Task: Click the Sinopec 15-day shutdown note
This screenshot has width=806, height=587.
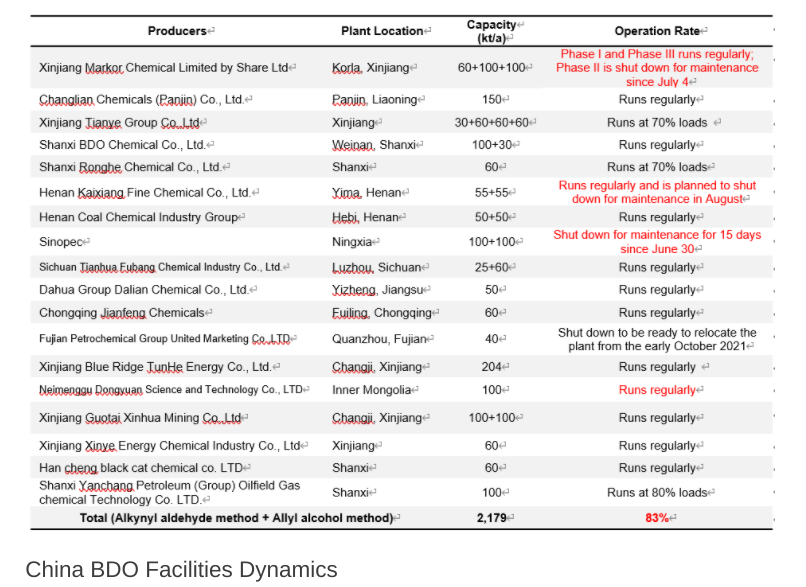Action: tap(657, 242)
